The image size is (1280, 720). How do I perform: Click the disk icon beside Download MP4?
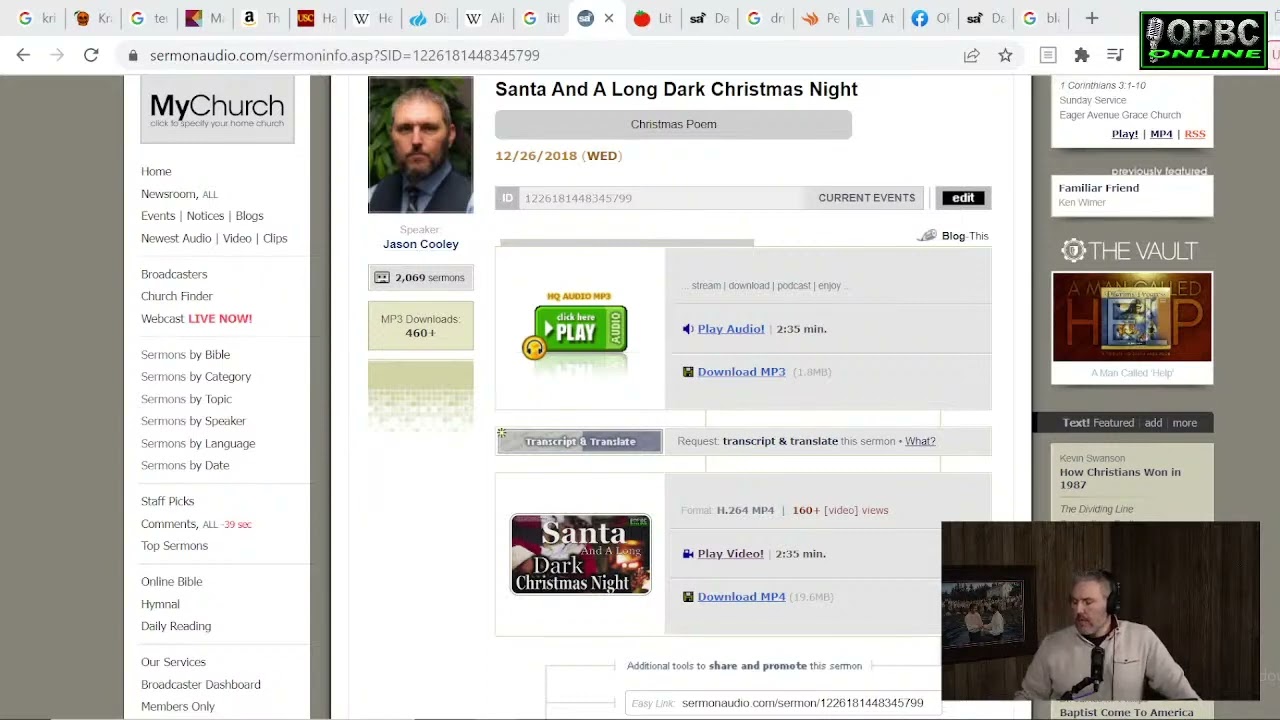[688, 597]
